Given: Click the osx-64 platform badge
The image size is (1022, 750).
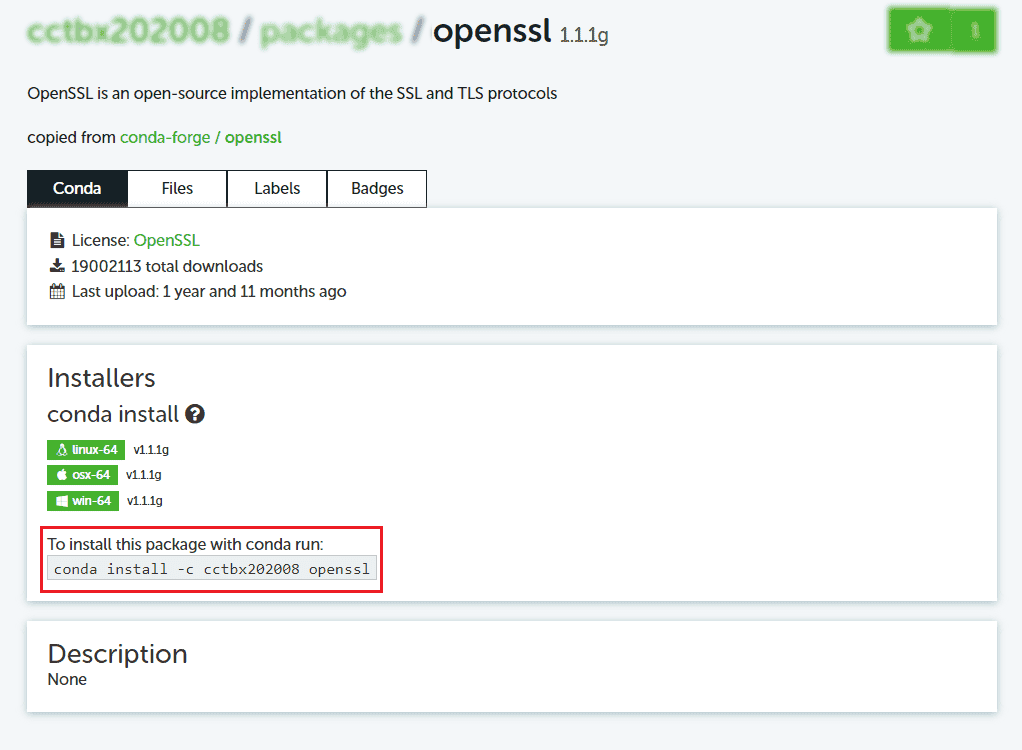Looking at the screenshot, I should pyautogui.click(x=82, y=475).
